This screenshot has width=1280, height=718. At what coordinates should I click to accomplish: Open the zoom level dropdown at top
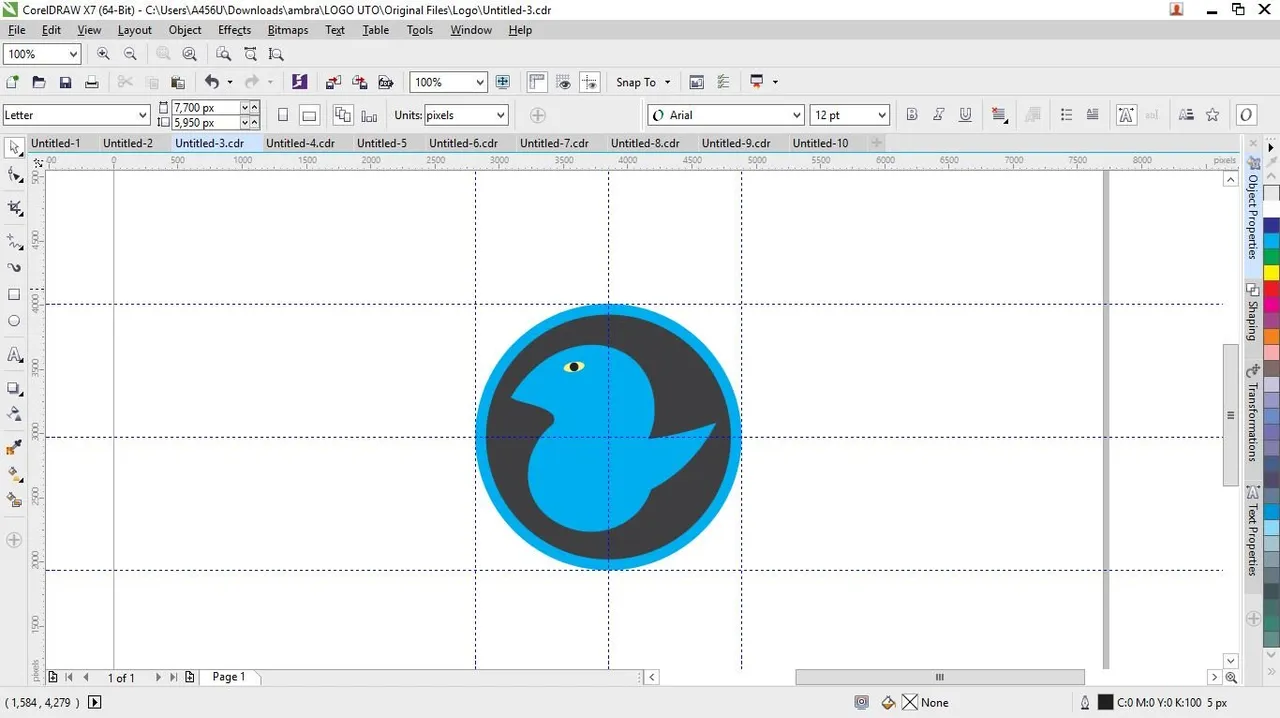[x=72, y=54]
